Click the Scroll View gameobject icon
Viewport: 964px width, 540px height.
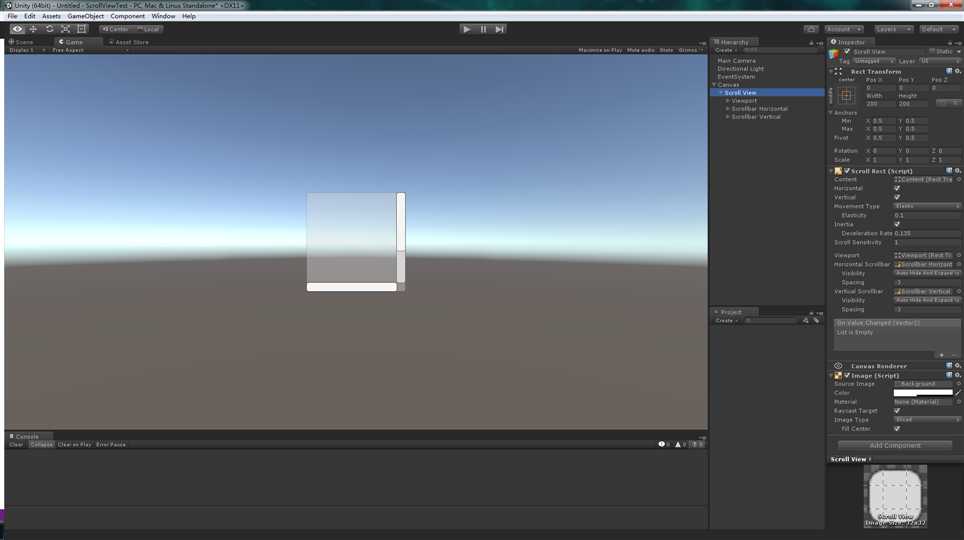(834, 54)
